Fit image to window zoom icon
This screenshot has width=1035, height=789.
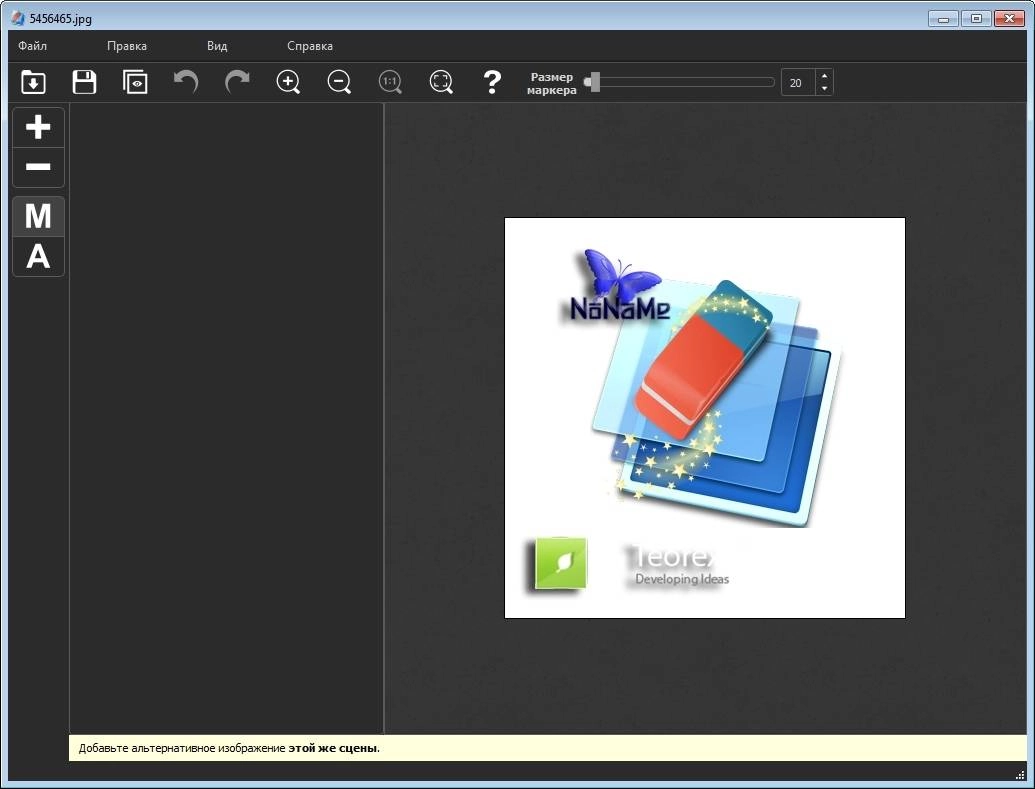tap(441, 82)
